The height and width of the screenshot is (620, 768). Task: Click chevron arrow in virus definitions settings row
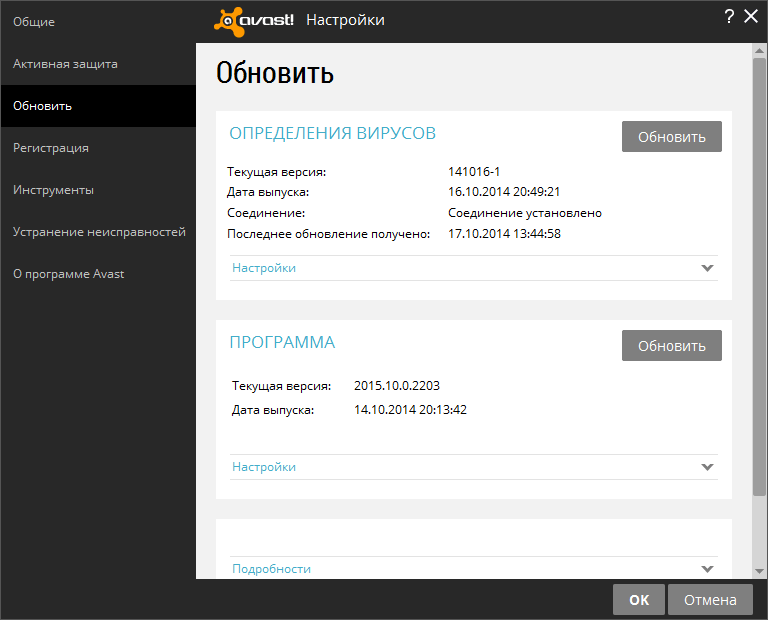[x=707, y=268]
